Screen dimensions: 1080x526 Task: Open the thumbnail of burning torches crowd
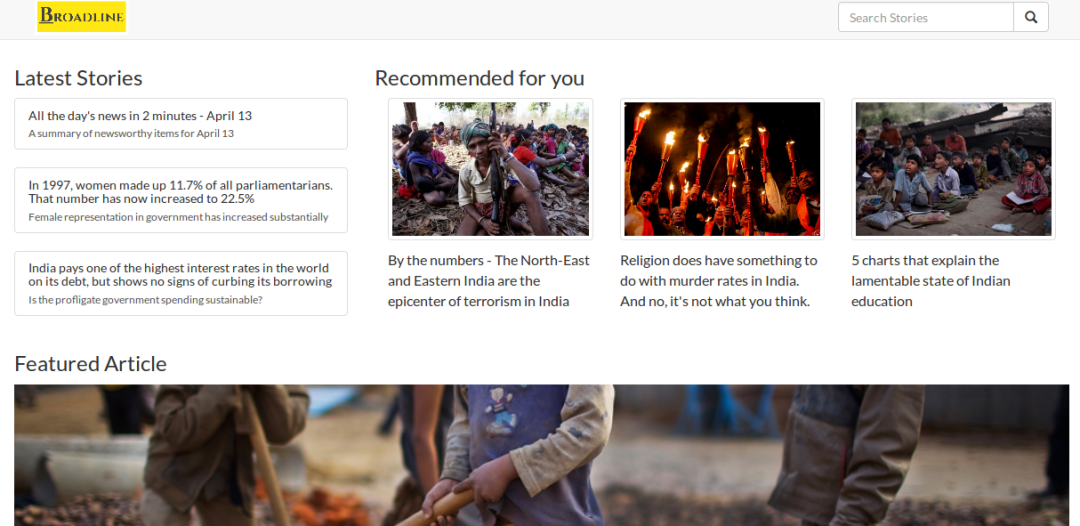pyautogui.click(x=722, y=169)
